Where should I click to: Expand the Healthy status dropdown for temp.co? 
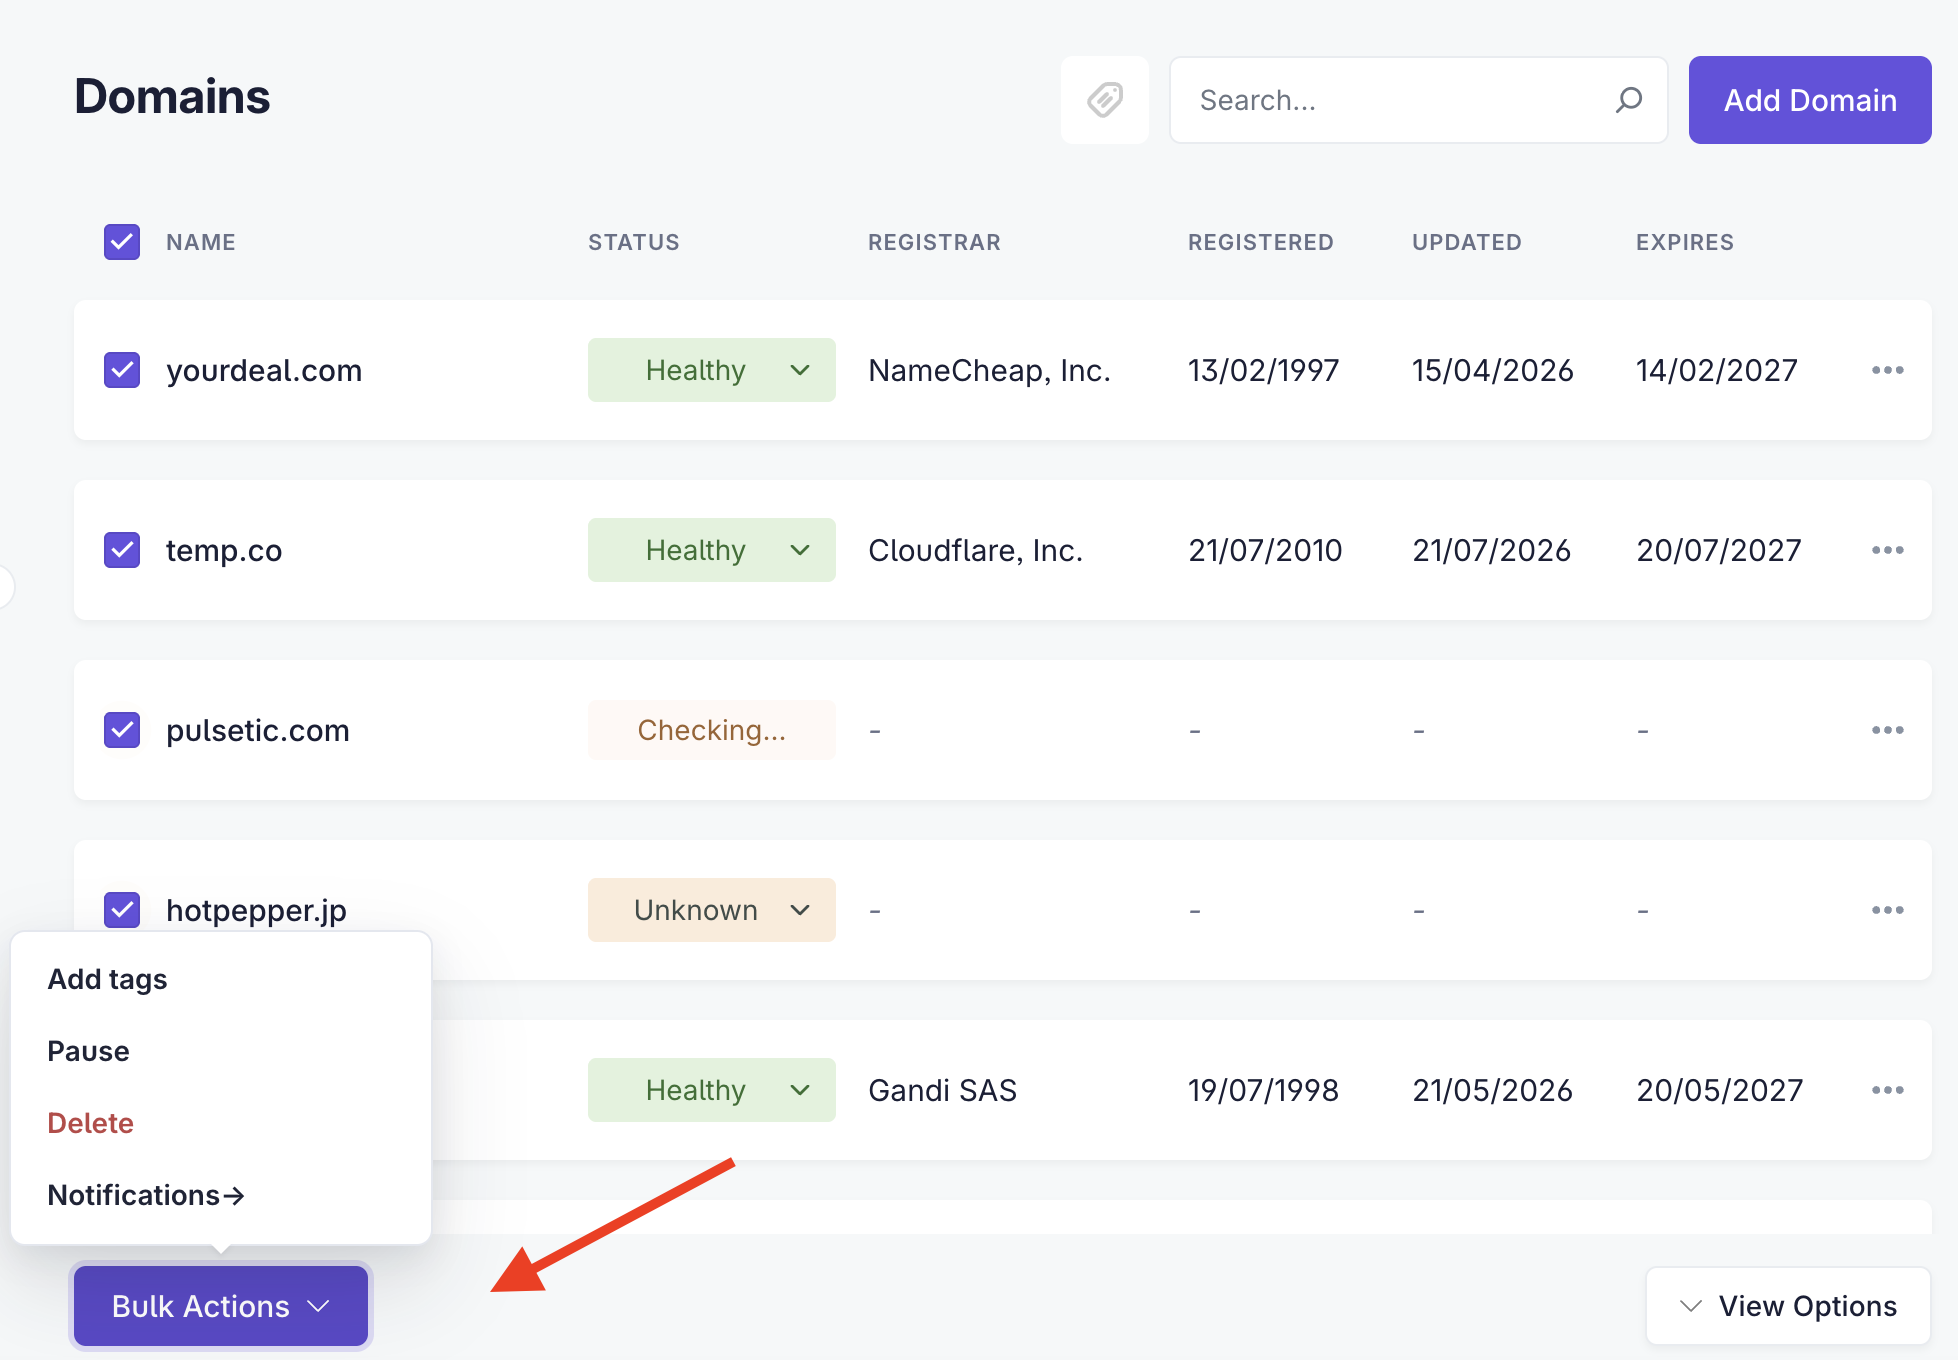[x=712, y=550]
